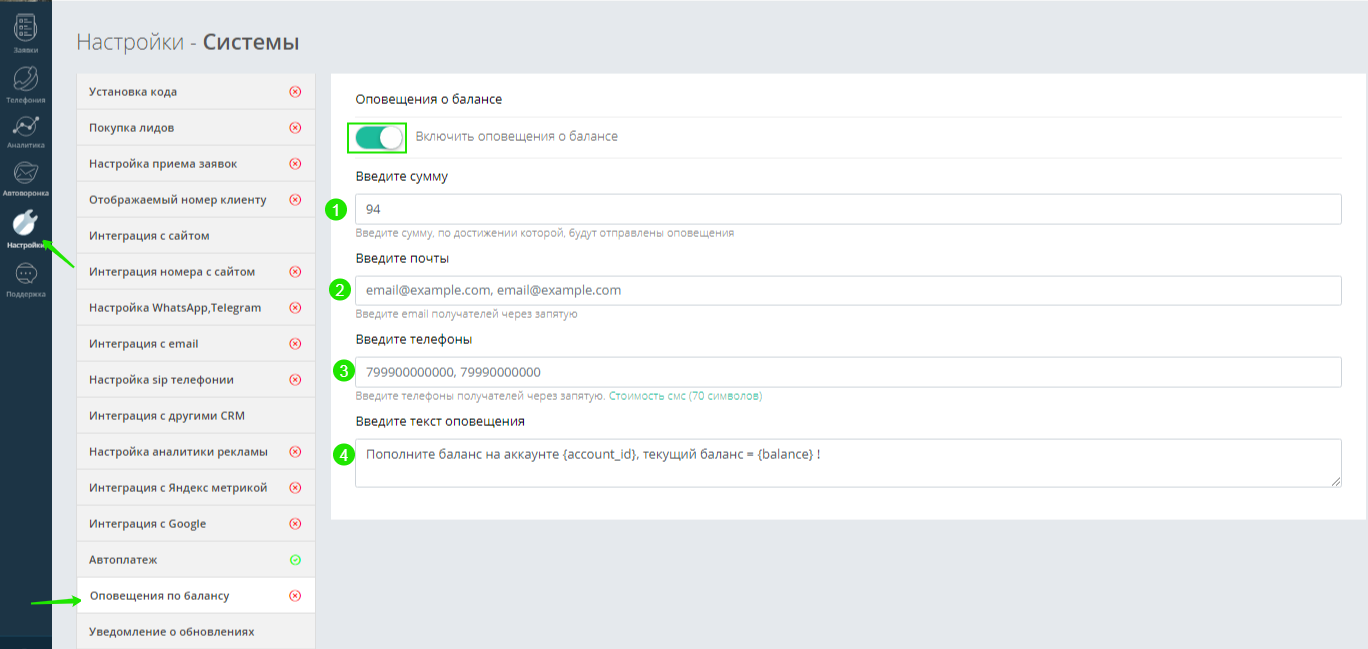The image size is (1368, 649).
Task: Open Покупка лидов settings section
Action: (x=196, y=128)
